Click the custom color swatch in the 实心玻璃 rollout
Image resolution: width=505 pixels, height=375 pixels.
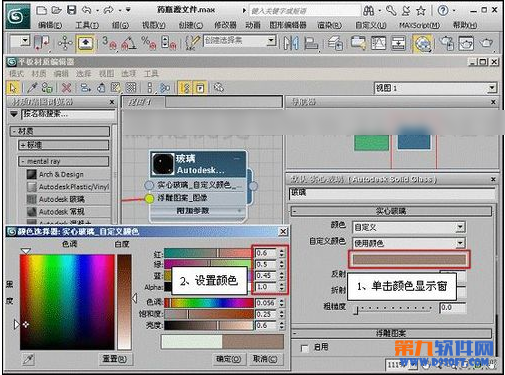409,260
